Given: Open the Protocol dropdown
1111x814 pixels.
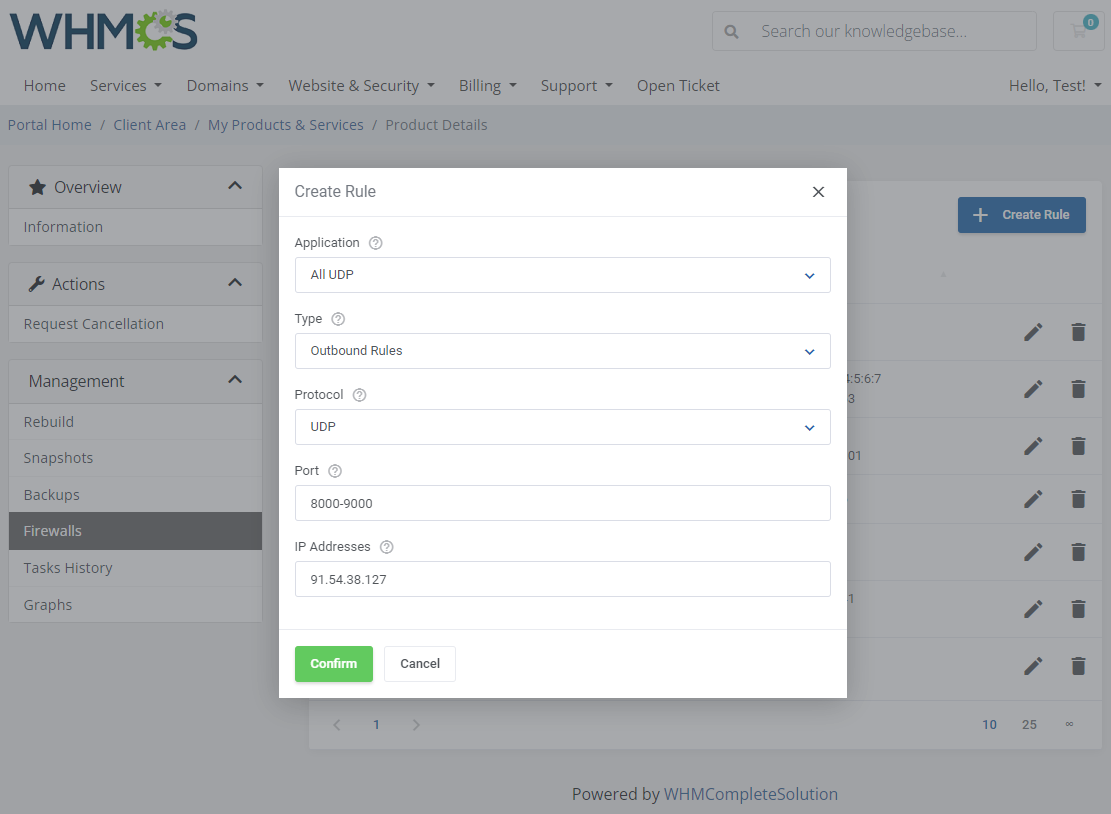Looking at the screenshot, I should pyautogui.click(x=562, y=427).
